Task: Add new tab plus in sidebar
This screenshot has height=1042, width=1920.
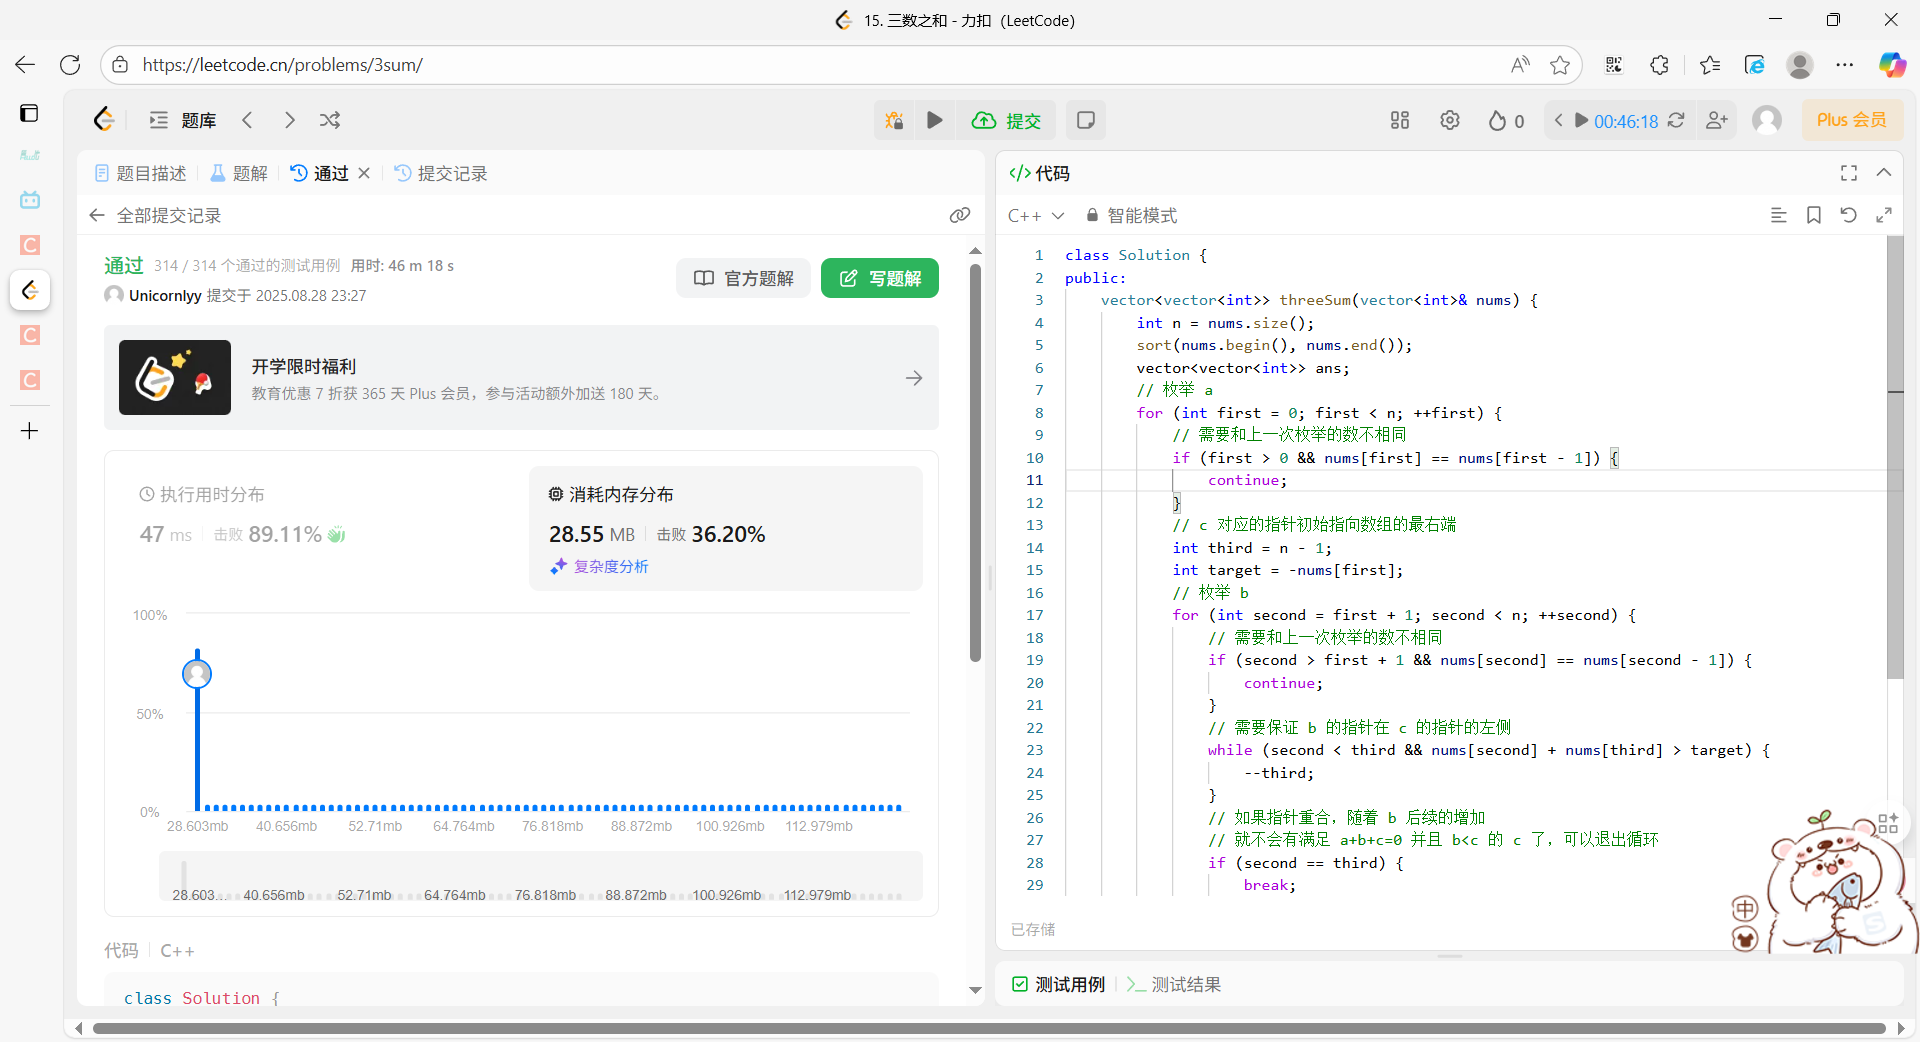Action: pos(30,431)
